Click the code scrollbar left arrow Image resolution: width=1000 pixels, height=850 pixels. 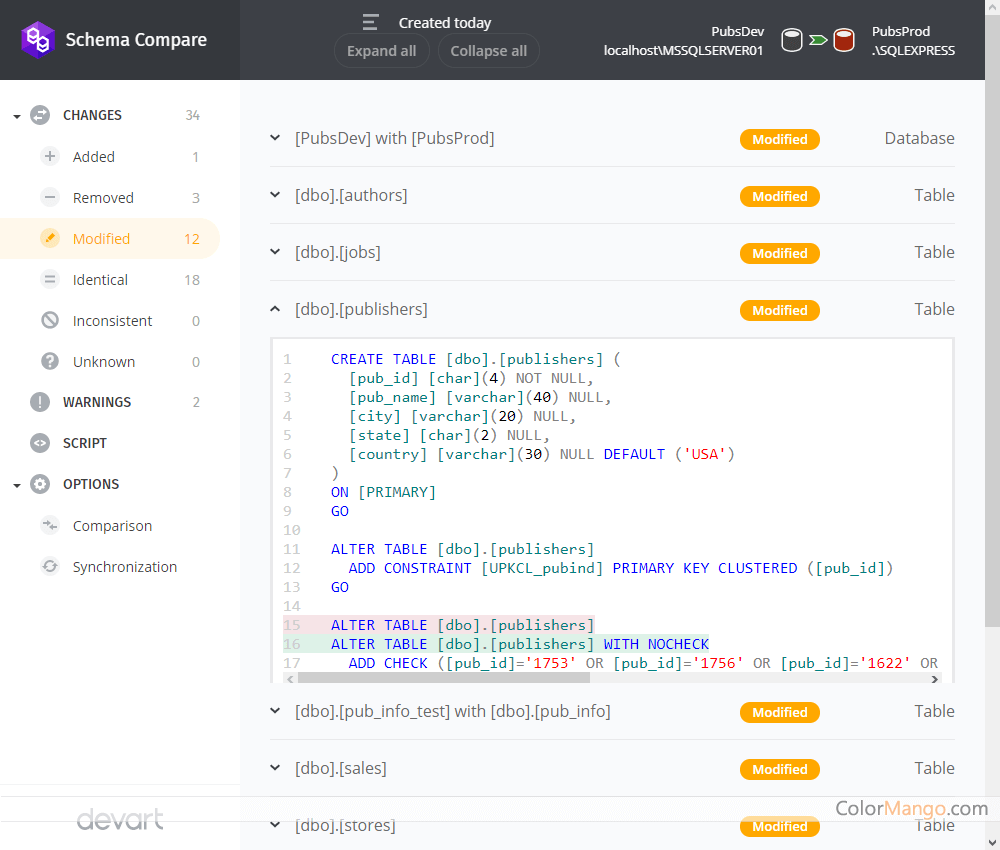tap(290, 679)
